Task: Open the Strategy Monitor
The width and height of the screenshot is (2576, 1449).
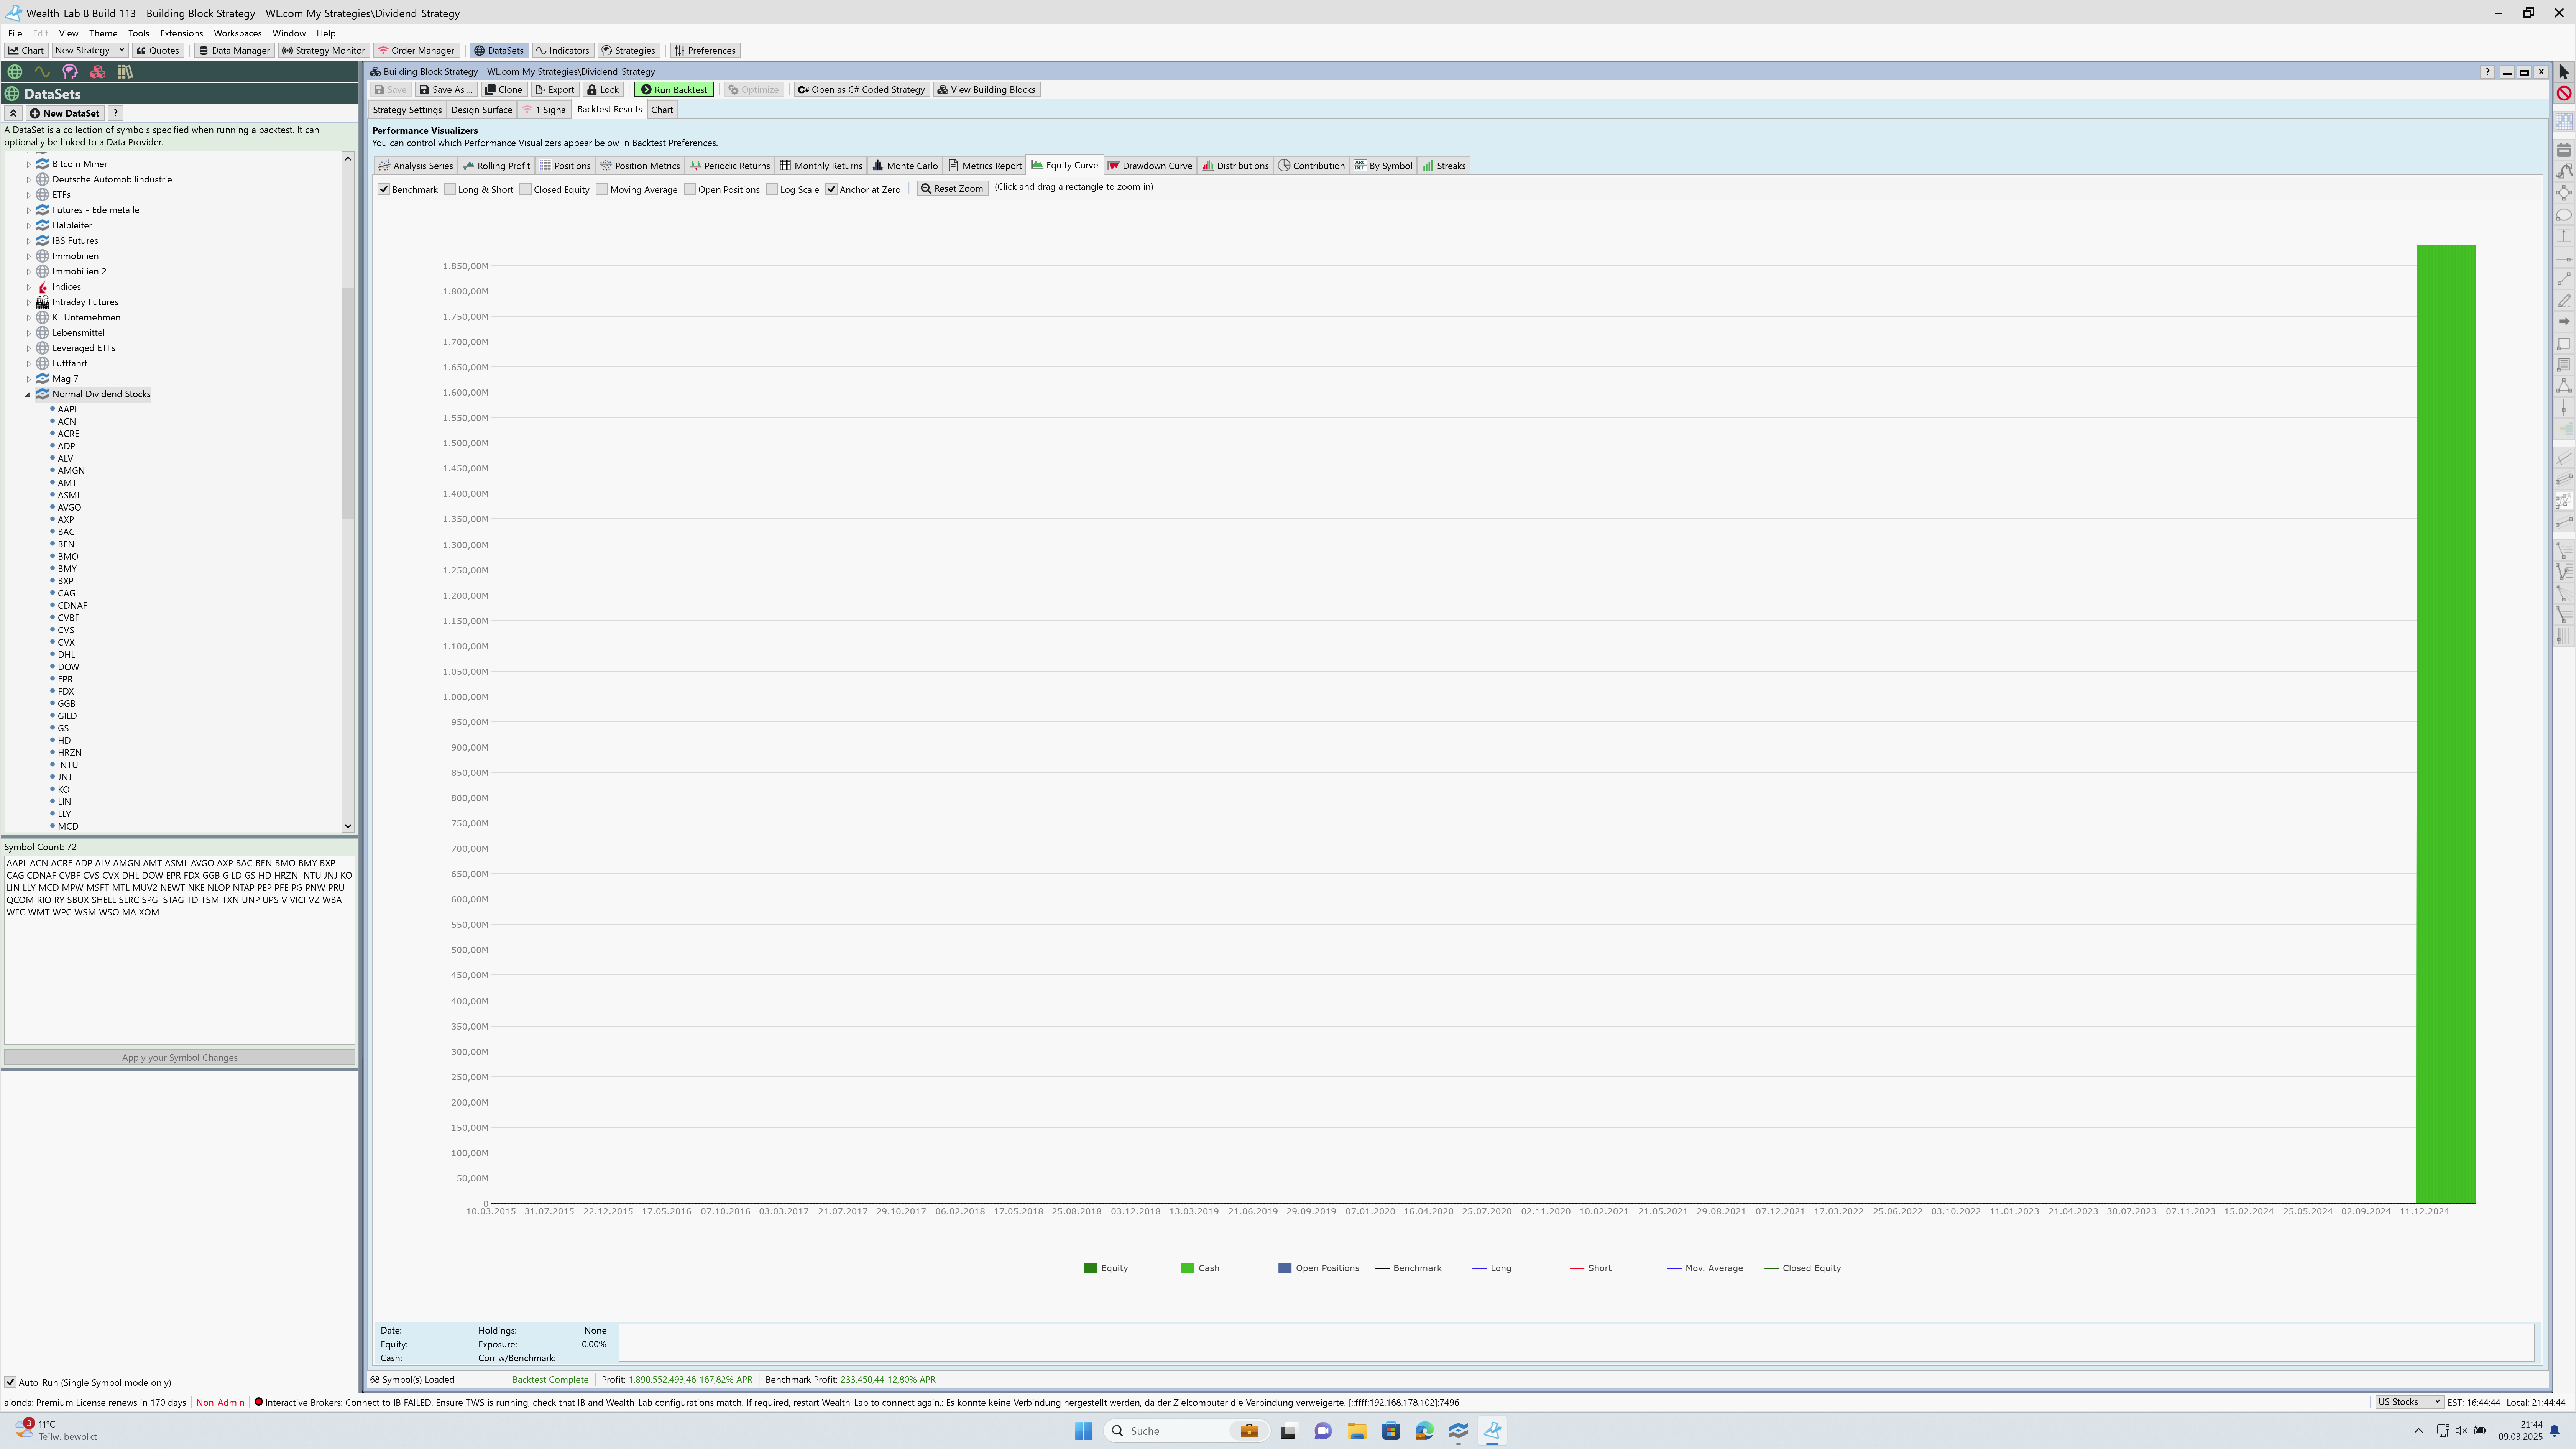Action: click(323, 50)
